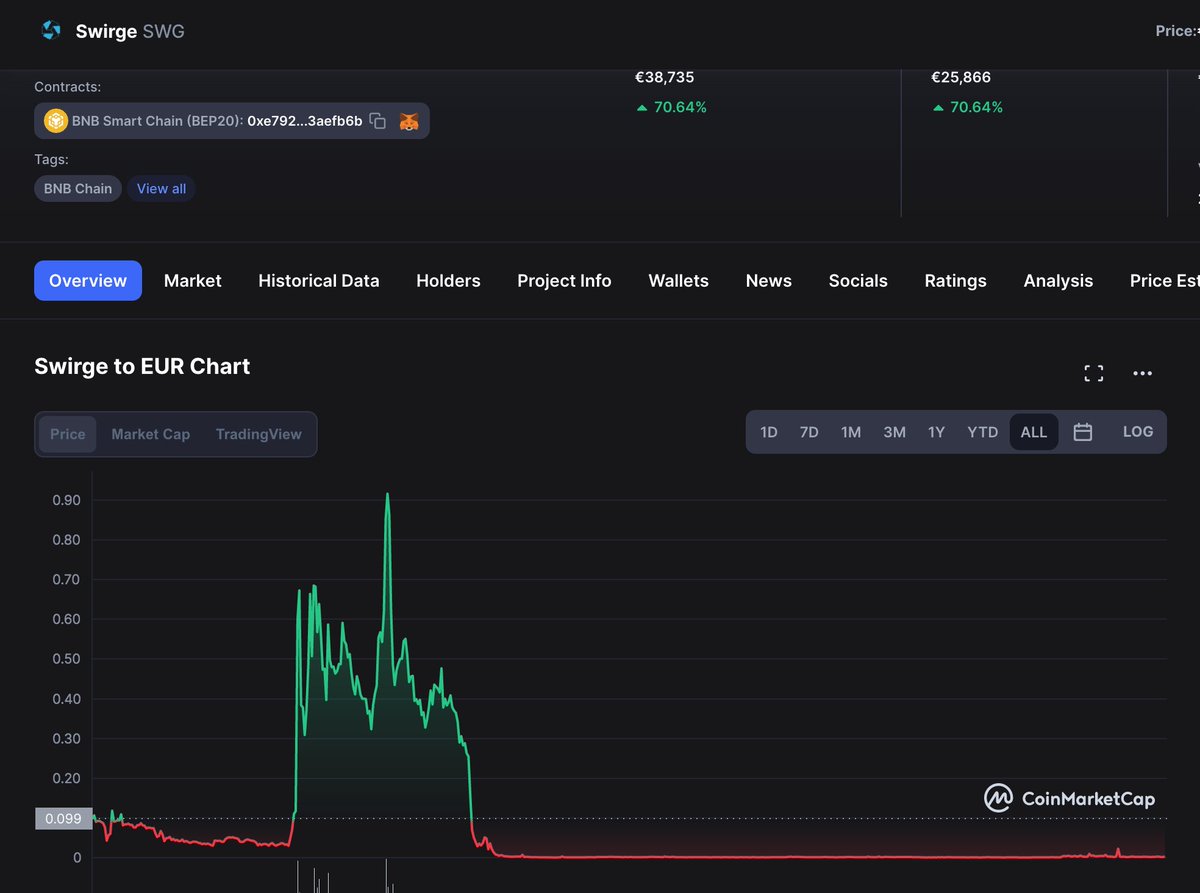This screenshot has height=893, width=1200.
Task: Click the 70.64% change under €25,866
Action: point(968,107)
